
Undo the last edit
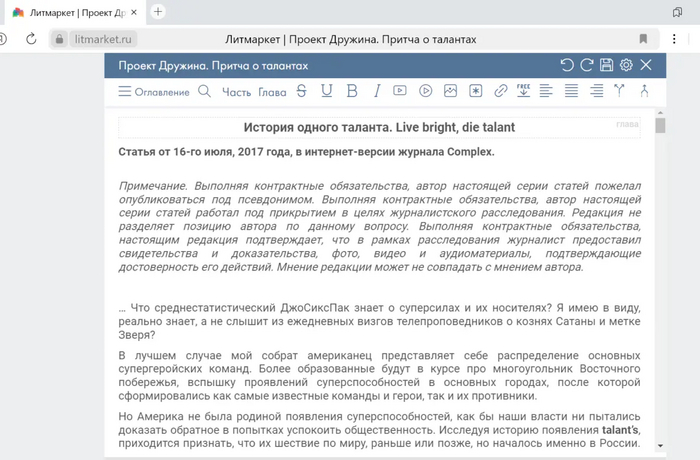click(567, 65)
